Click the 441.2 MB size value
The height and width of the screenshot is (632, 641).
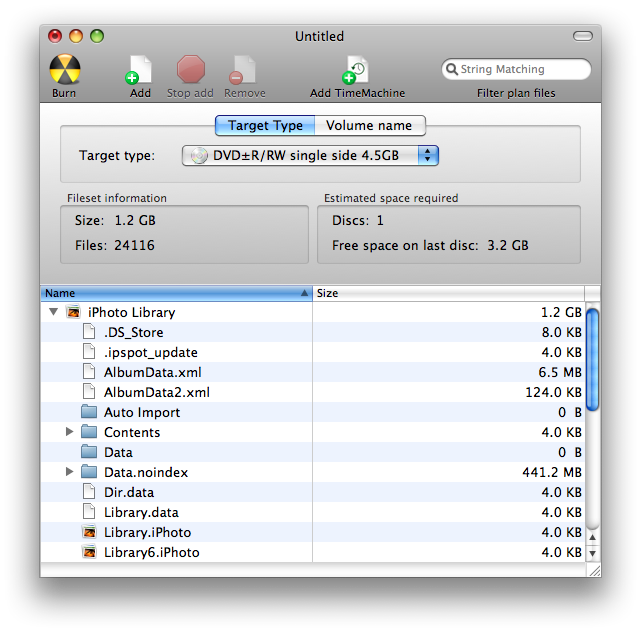tap(552, 472)
